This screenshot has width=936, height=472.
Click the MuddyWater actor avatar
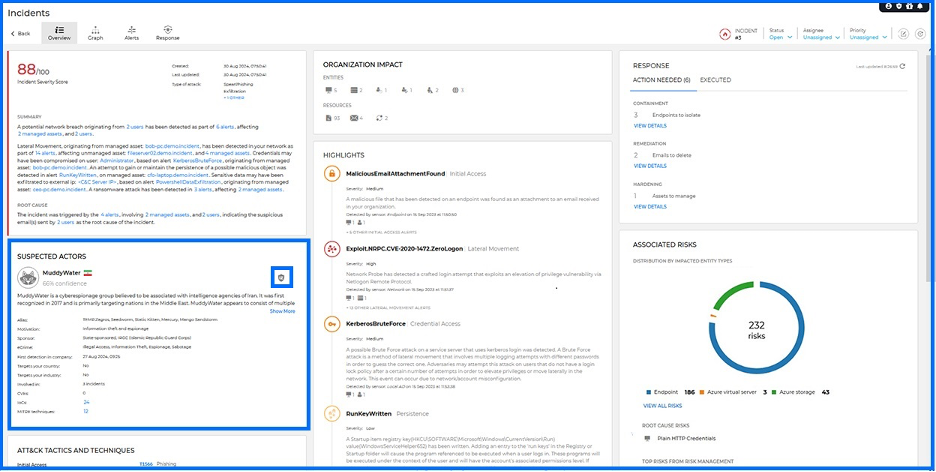tap(28, 277)
